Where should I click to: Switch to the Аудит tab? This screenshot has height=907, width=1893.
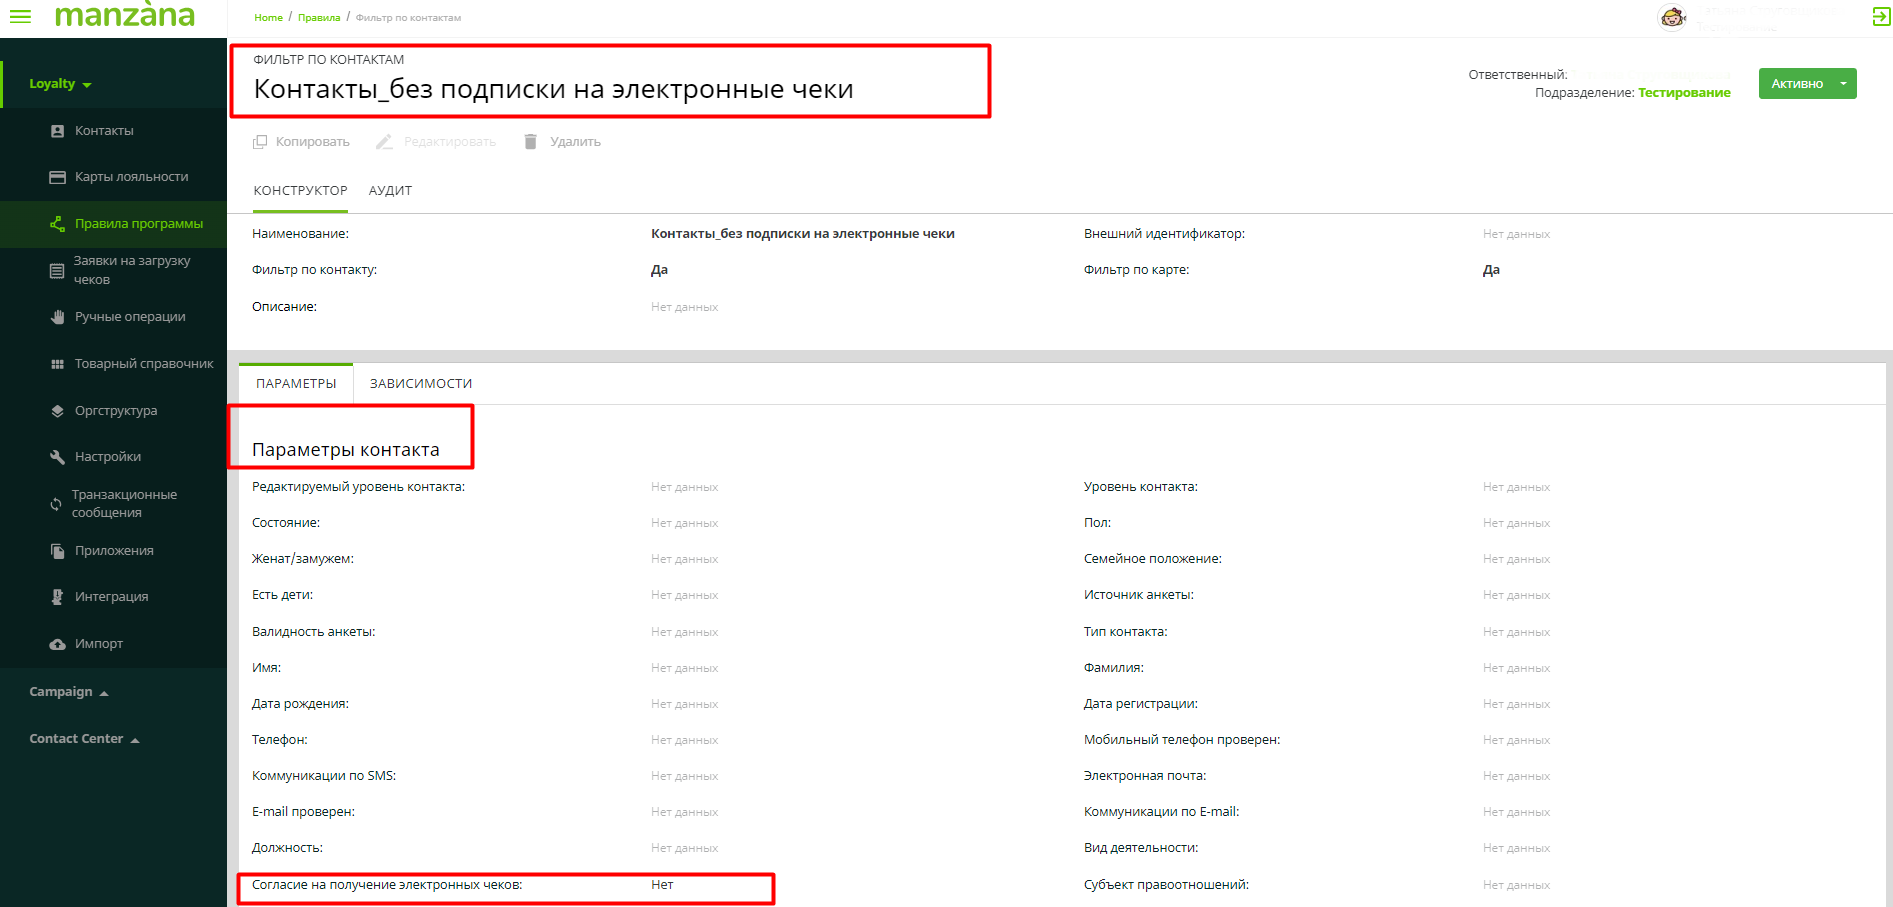point(390,191)
